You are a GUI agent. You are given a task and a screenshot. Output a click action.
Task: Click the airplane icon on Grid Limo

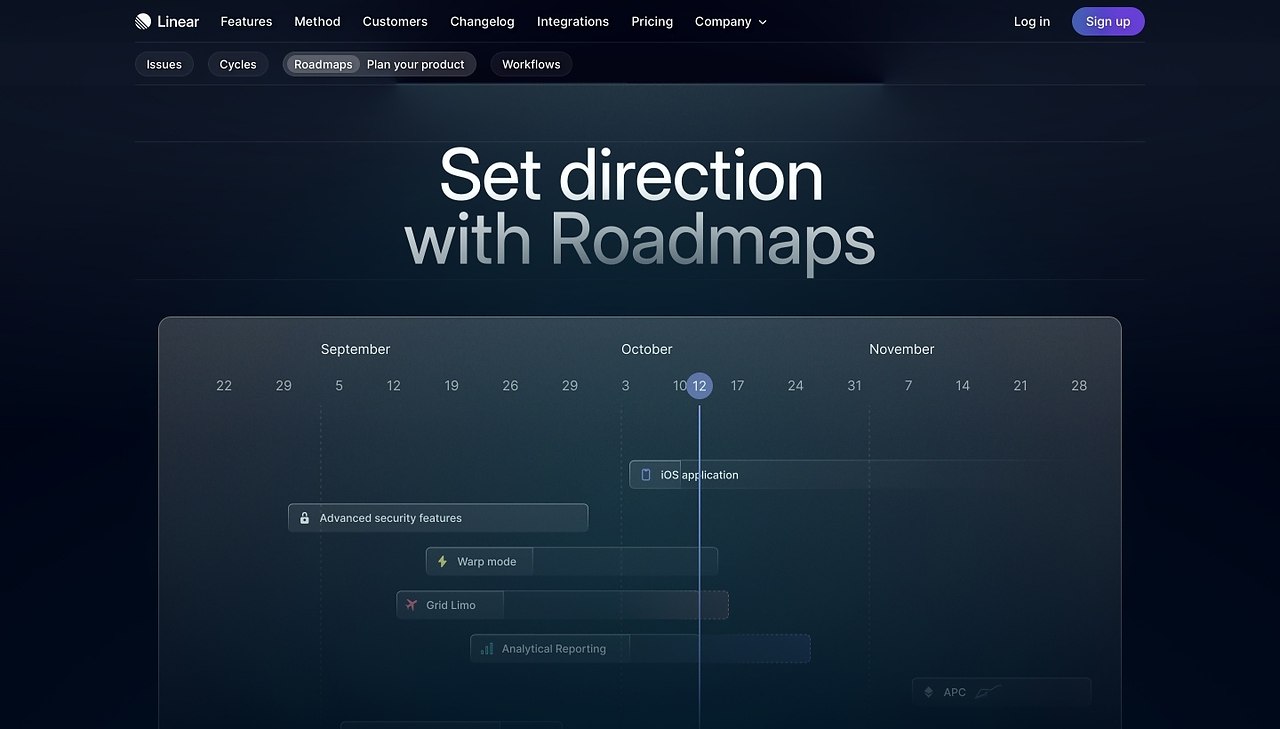(411, 605)
